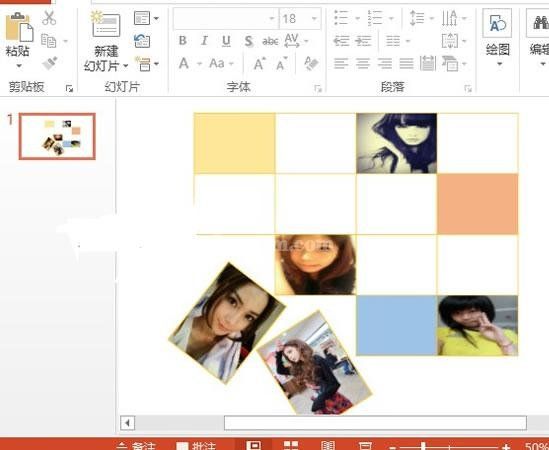Select the orange square in the grid
This screenshot has height=450, width=549.
pyautogui.click(x=478, y=204)
